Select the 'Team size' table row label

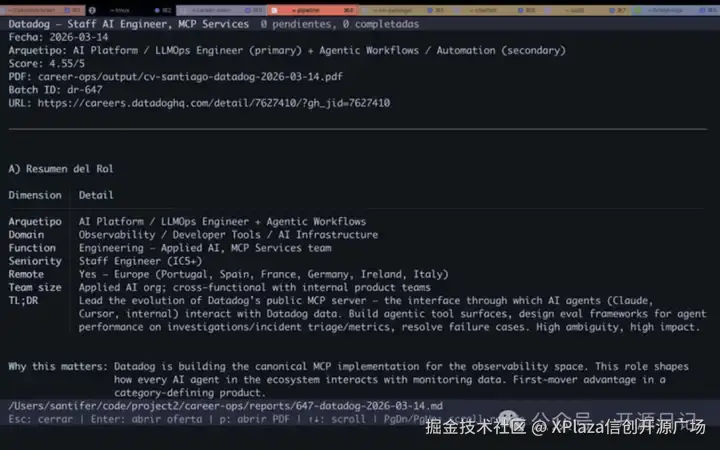pyautogui.click(x=35, y=287)
